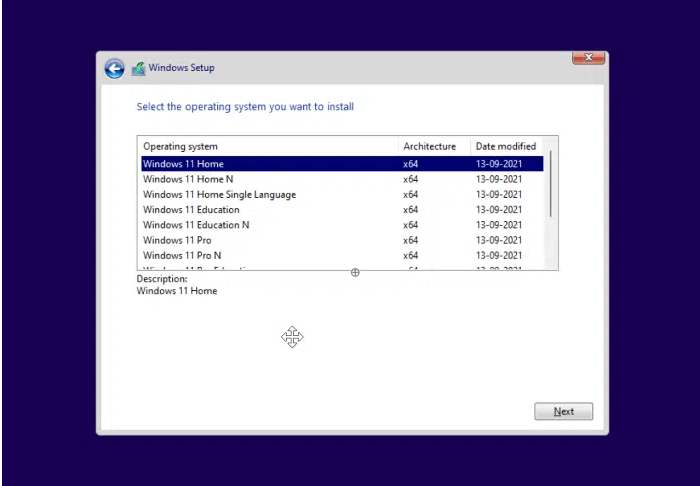Click the Operating system column header
Viewport: 700px width, 486px height.
coord(268,146)
